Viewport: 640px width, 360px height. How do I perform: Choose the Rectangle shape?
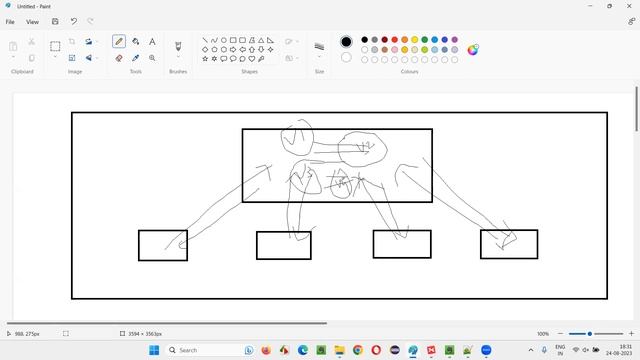(x=233, y=40)
